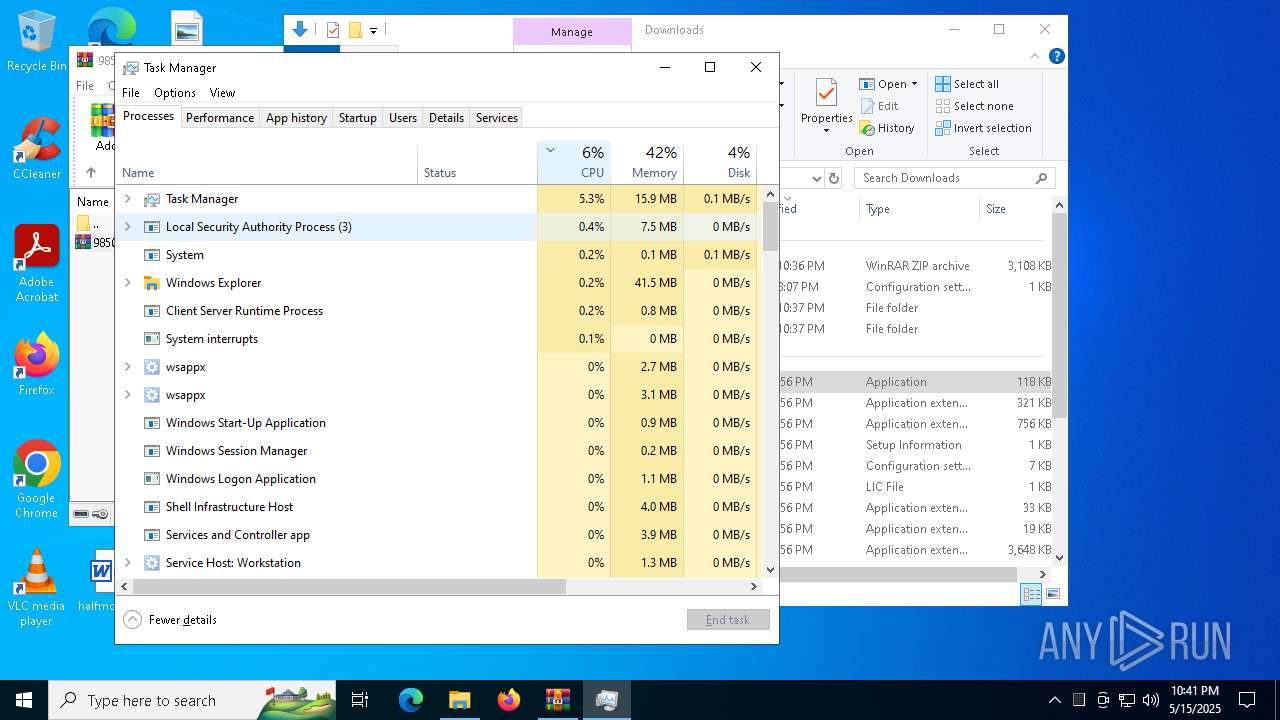
Task: Click the End task button
Action: pyautogui.click(x=728, y=620)
